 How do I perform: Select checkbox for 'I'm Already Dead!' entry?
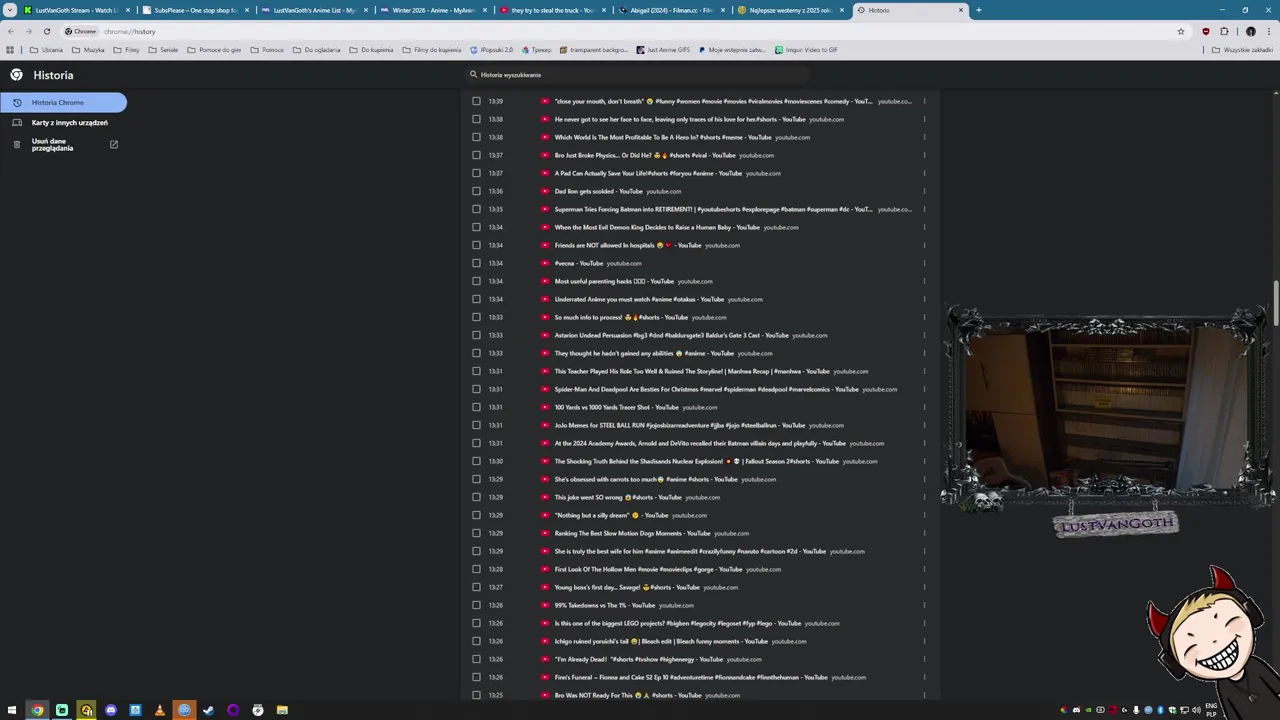click(x=476, y=659)
